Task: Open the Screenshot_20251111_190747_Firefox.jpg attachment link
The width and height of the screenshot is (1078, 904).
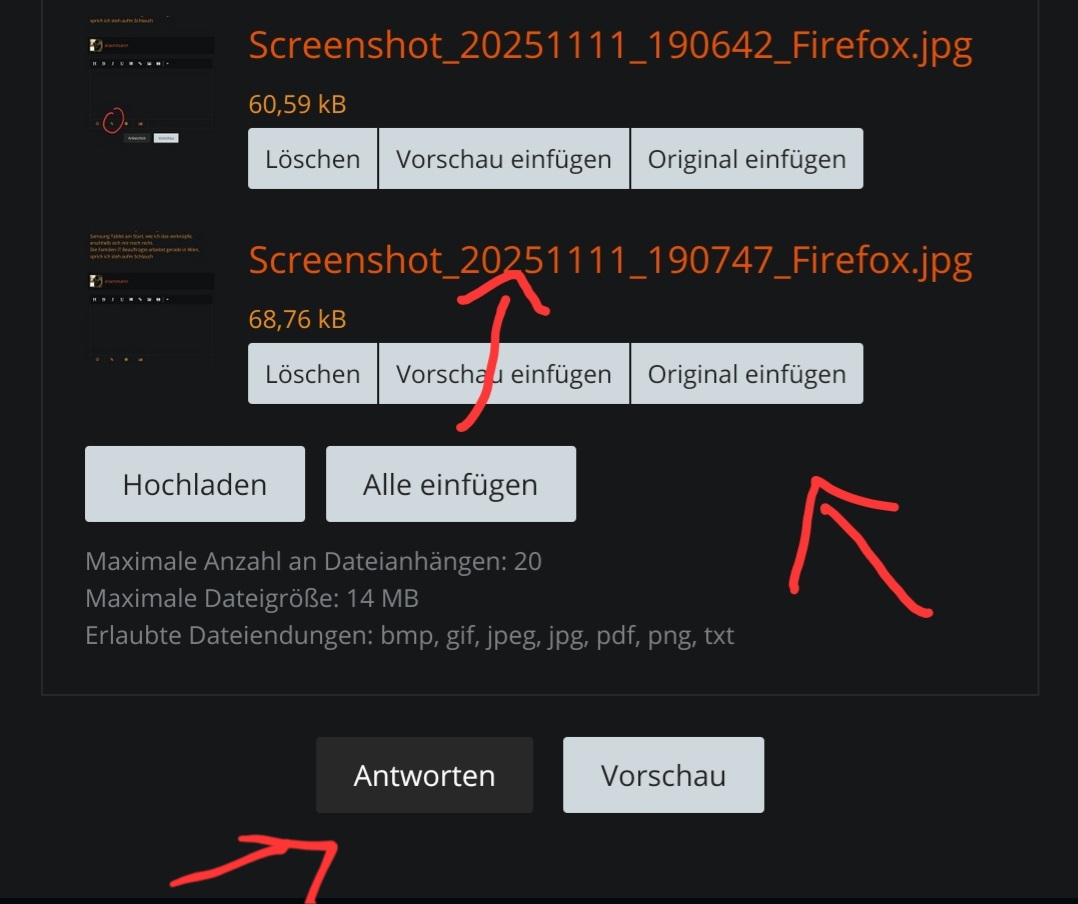Action: [610, 261]
